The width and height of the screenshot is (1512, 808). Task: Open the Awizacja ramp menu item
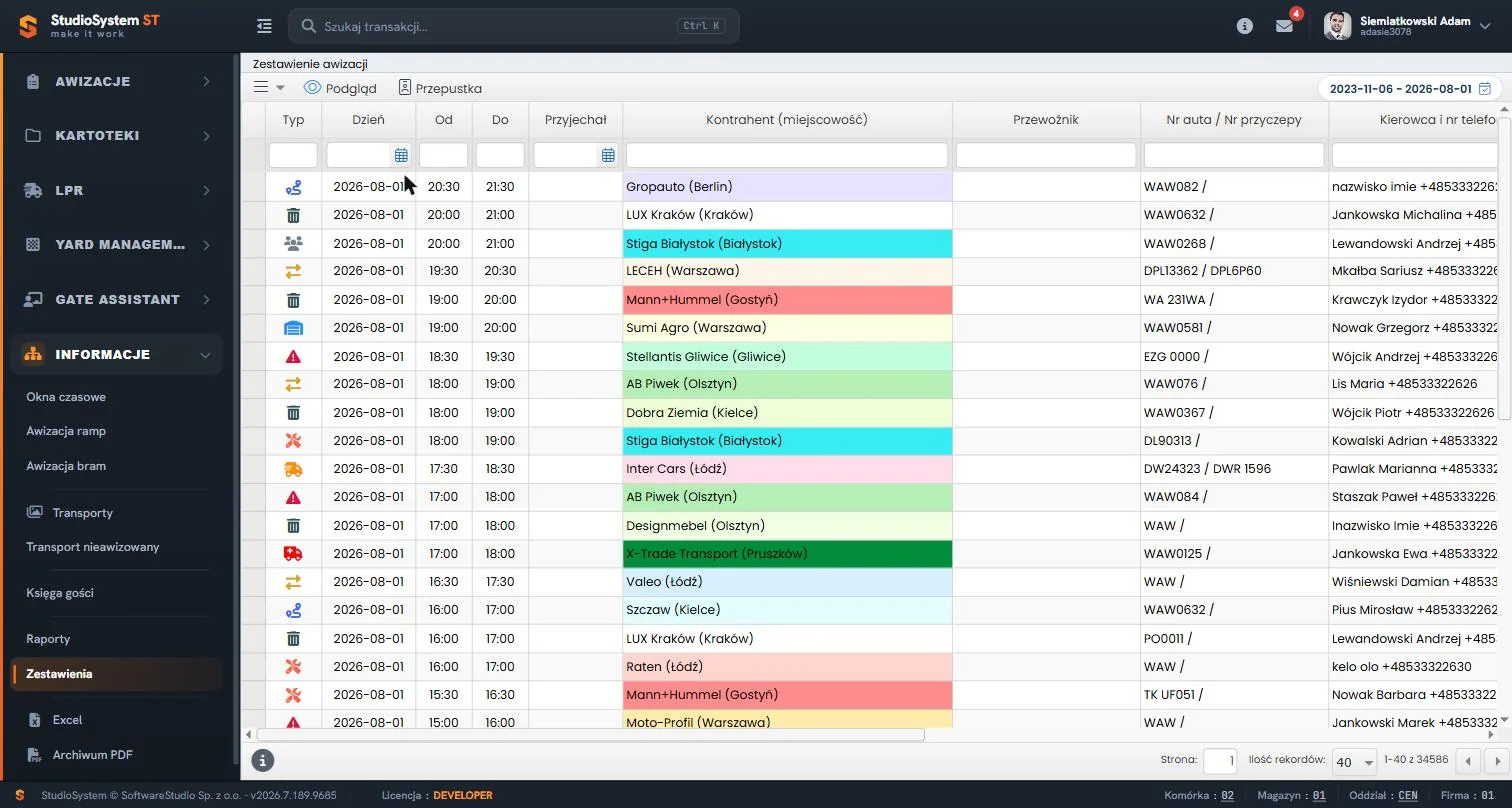66,431
